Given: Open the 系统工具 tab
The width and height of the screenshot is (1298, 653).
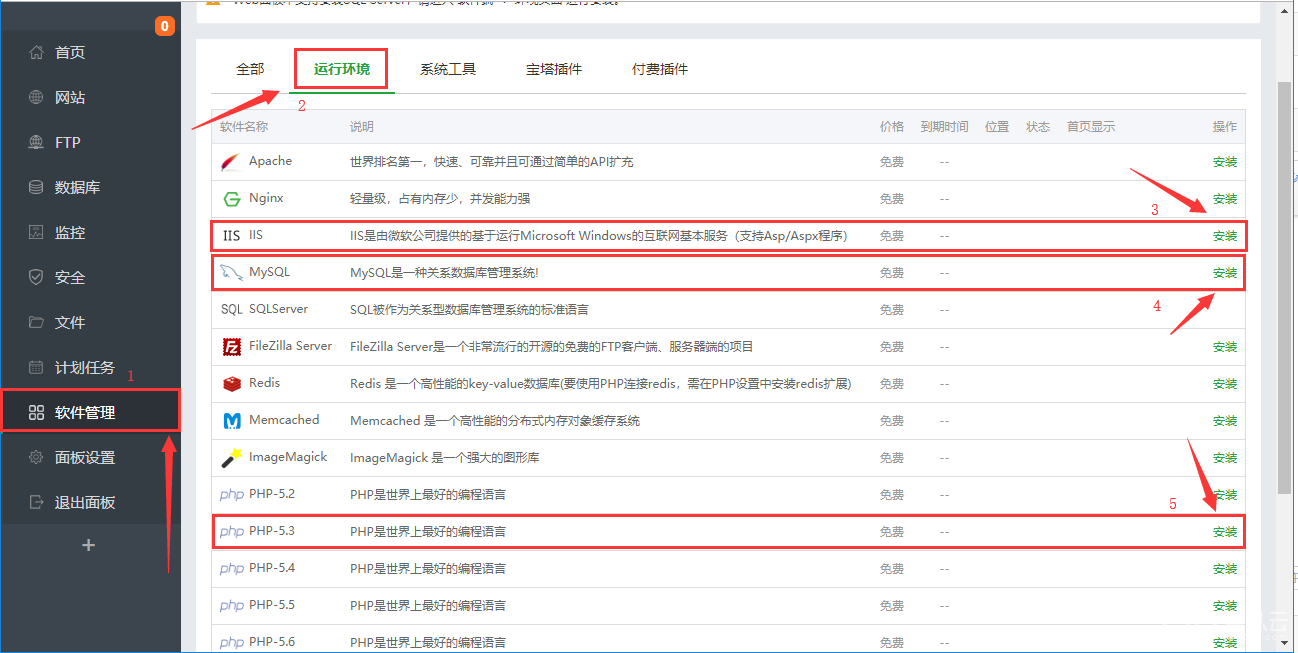Looking at the screenshot, I should point(448,69).
